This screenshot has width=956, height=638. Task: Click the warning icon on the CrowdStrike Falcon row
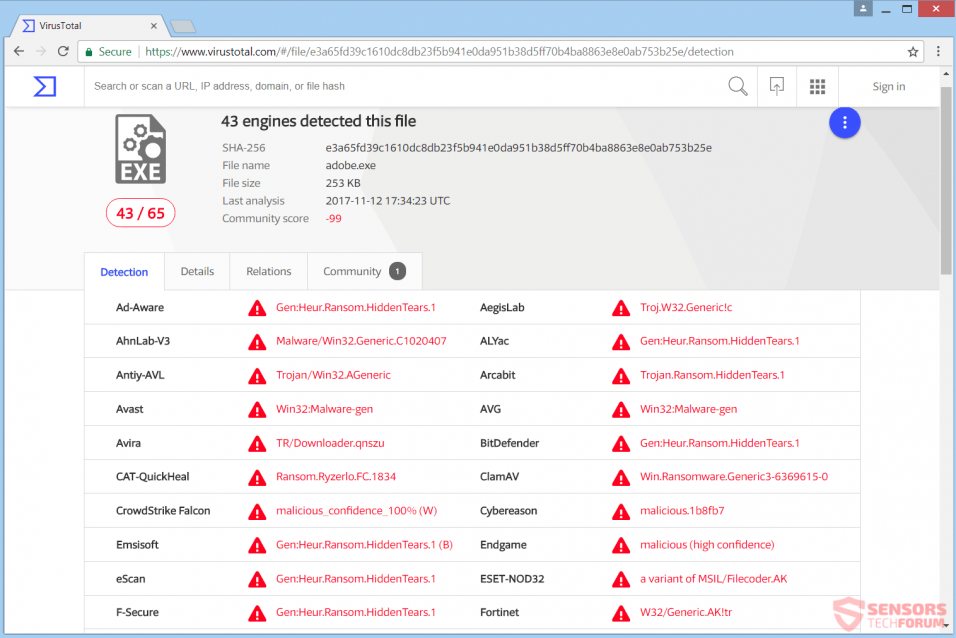(x=257, y=510)
